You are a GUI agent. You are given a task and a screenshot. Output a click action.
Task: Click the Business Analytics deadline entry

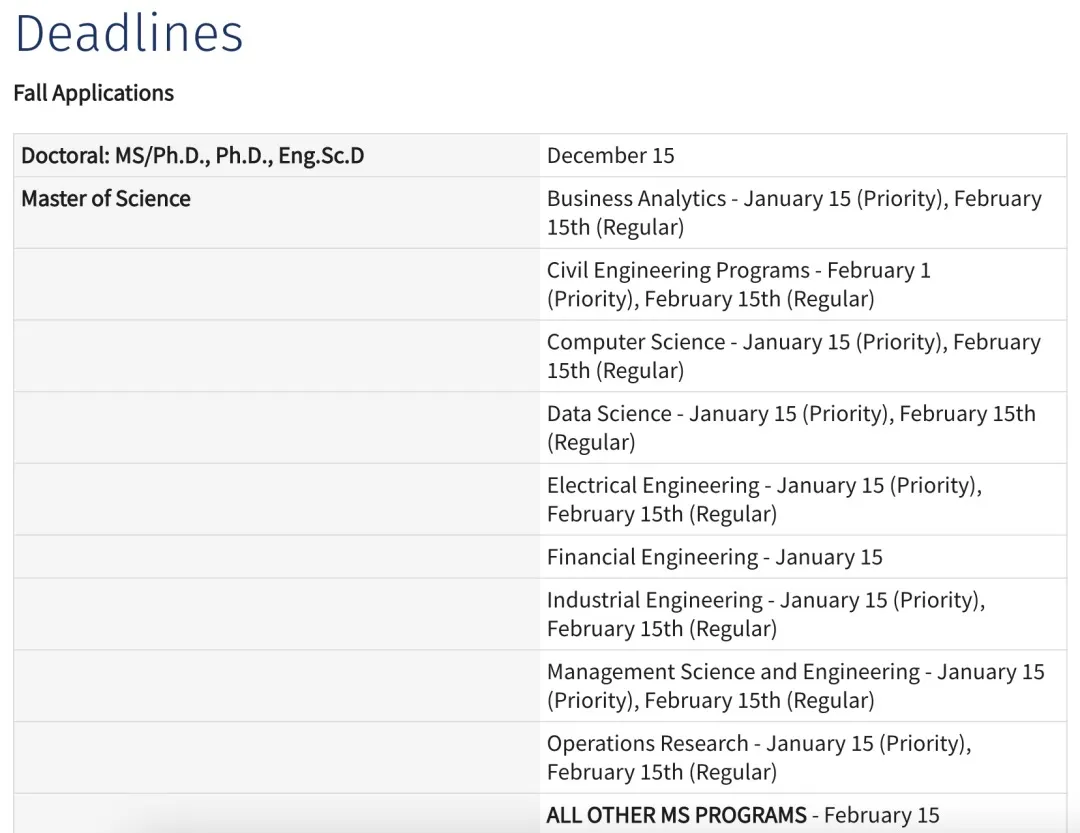coord(794,212)
